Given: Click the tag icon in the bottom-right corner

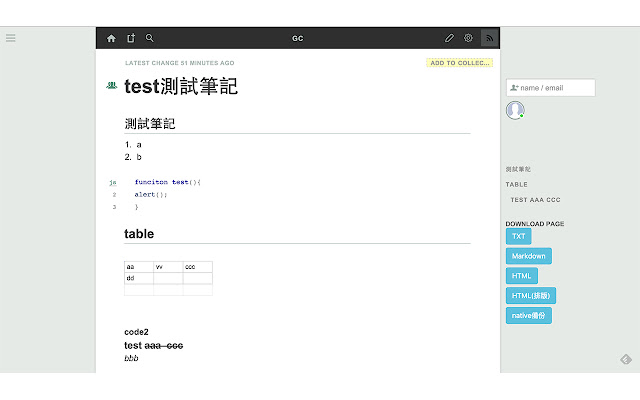Looking at the screenshot, I should point(626,359).
